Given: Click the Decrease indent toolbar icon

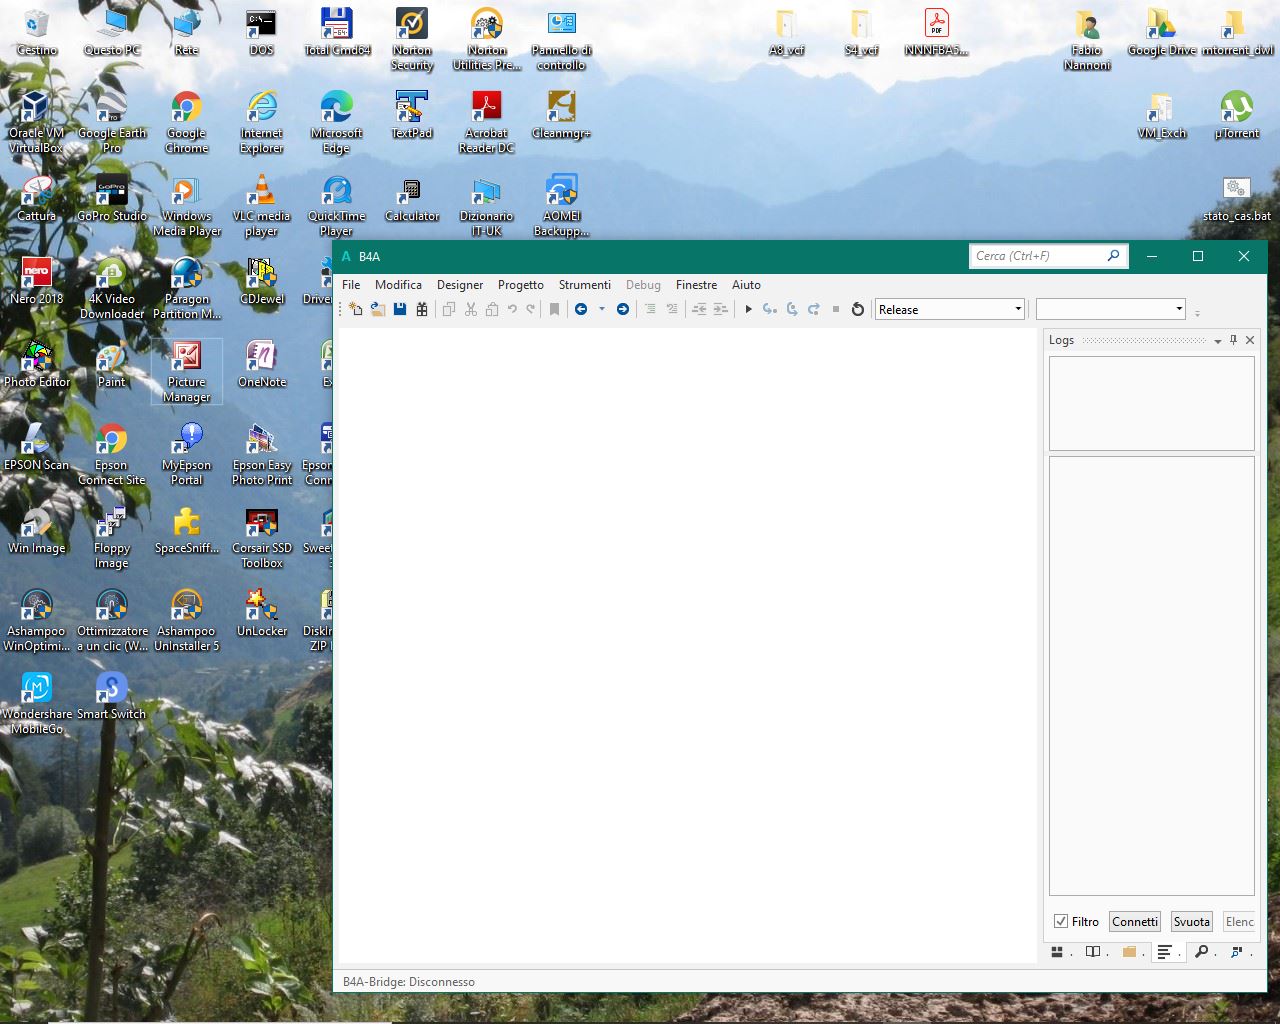Looking at the screenshot, I should pyautogui.click(x=699, y=309).
